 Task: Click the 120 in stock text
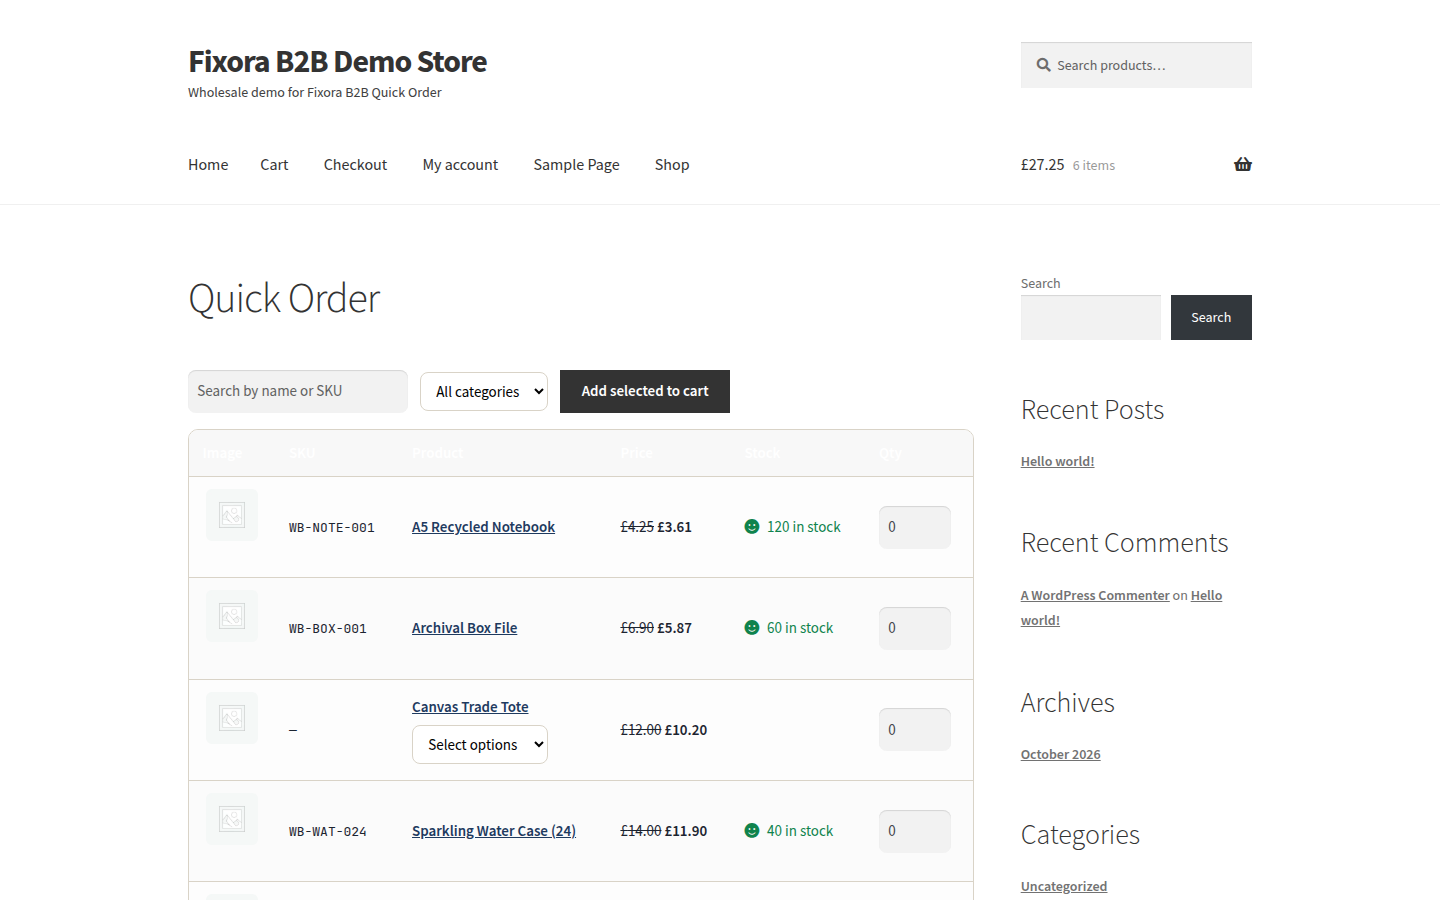tap(804, 527)
